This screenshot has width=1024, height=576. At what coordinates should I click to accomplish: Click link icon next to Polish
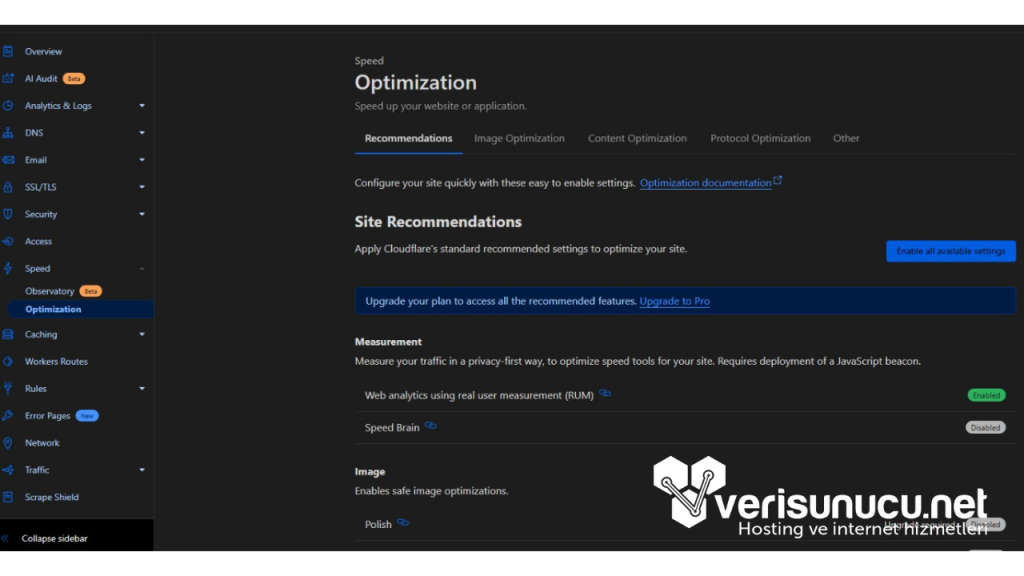pyautogui.click(x=403, y=522)
